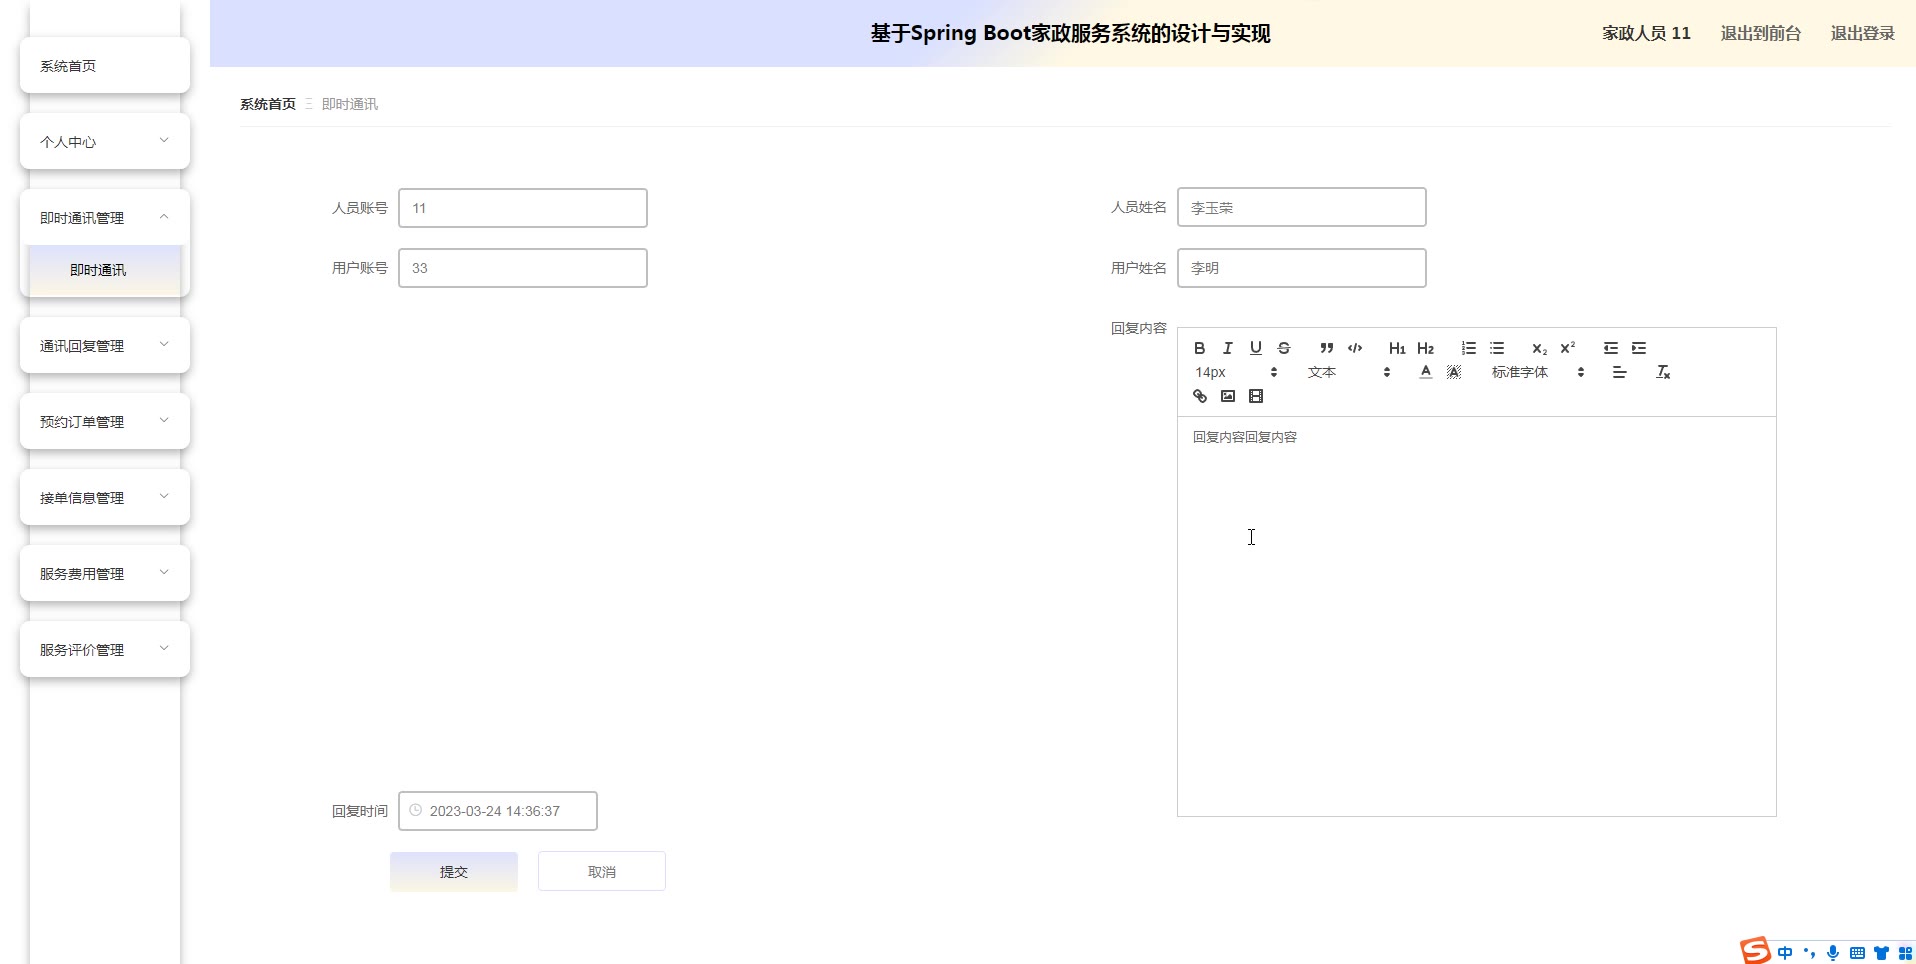Insert a numbered ordered list

[1468, 348]
